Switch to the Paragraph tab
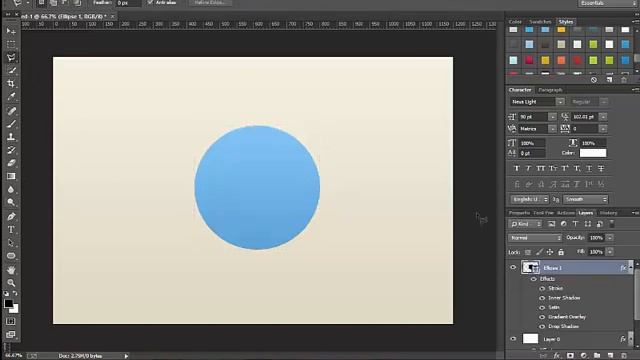 tap(550, 90)
